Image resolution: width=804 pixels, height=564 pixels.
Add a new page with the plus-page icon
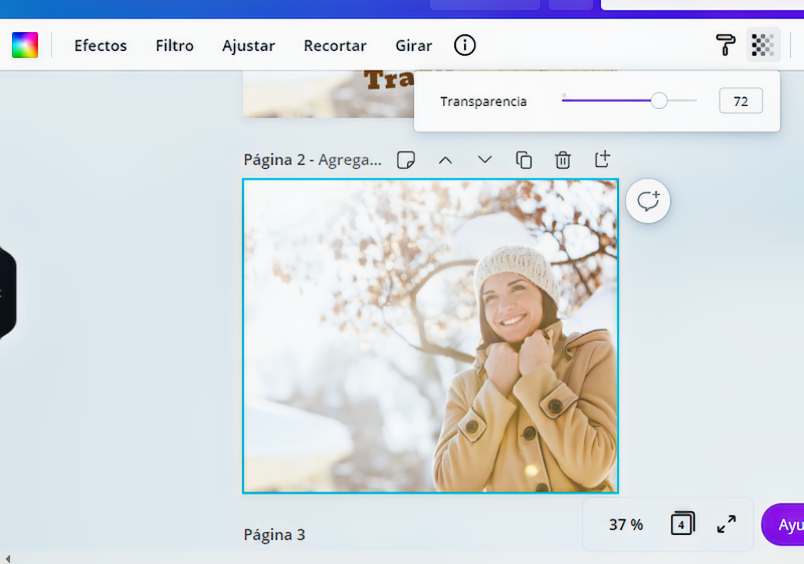tap(602, 160)
